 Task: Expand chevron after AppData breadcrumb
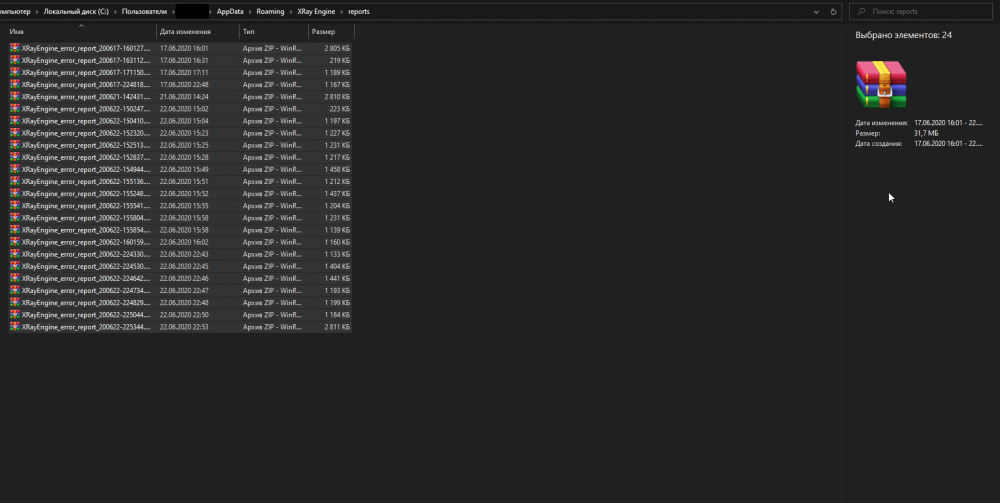250,11
